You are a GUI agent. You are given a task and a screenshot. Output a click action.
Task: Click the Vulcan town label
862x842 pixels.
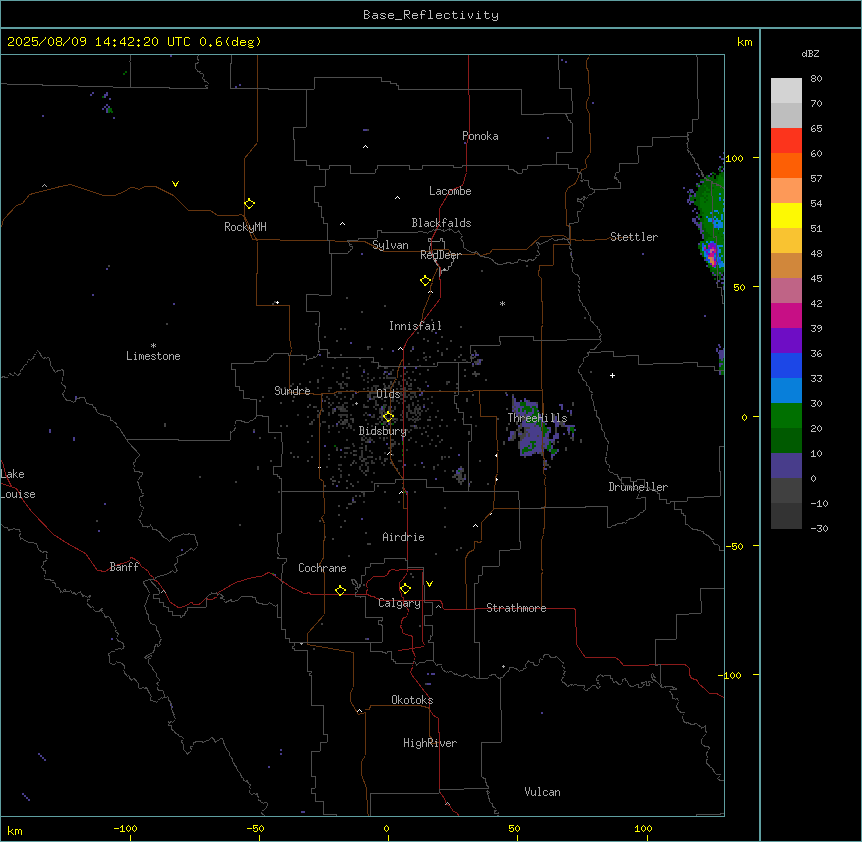[543, 792]
